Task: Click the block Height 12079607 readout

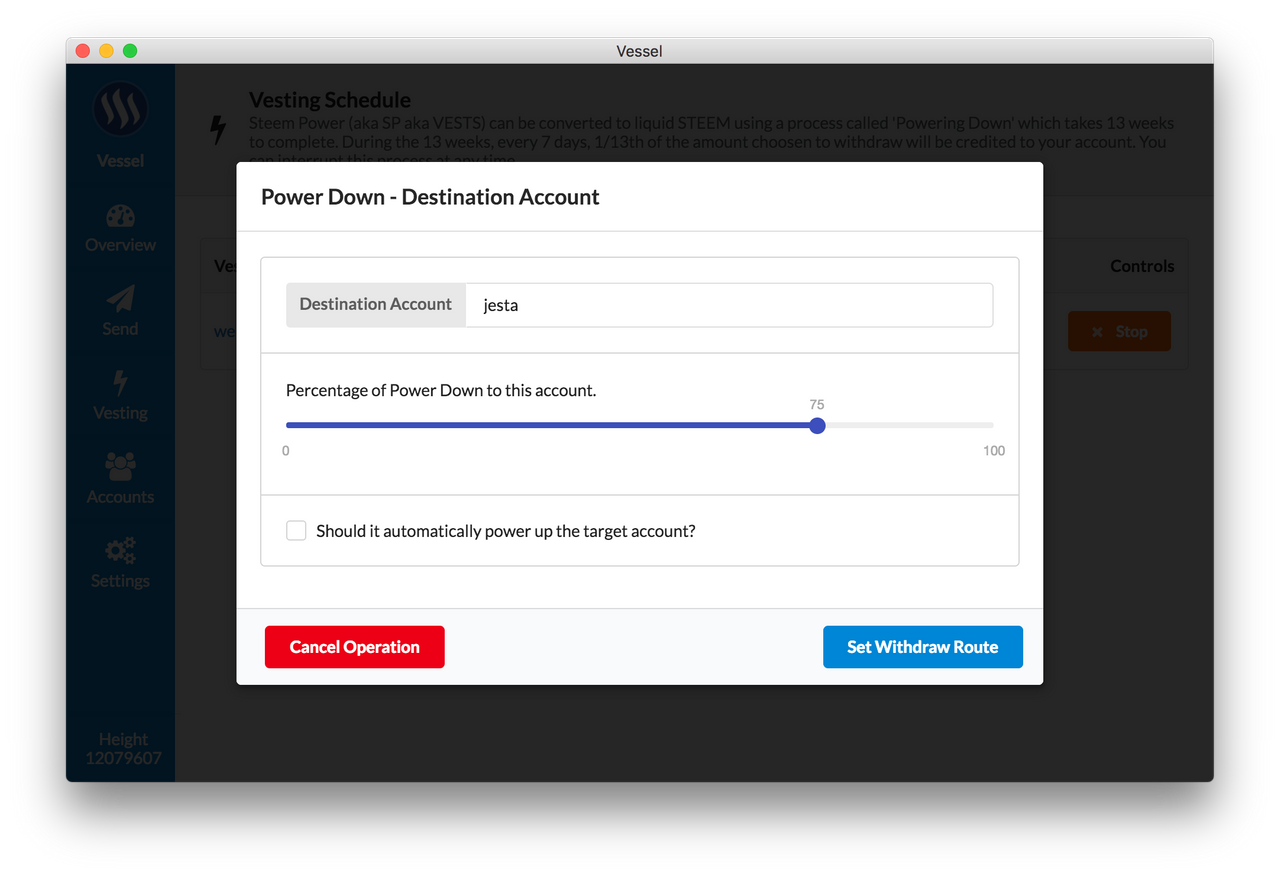Action: click(123, 749)
